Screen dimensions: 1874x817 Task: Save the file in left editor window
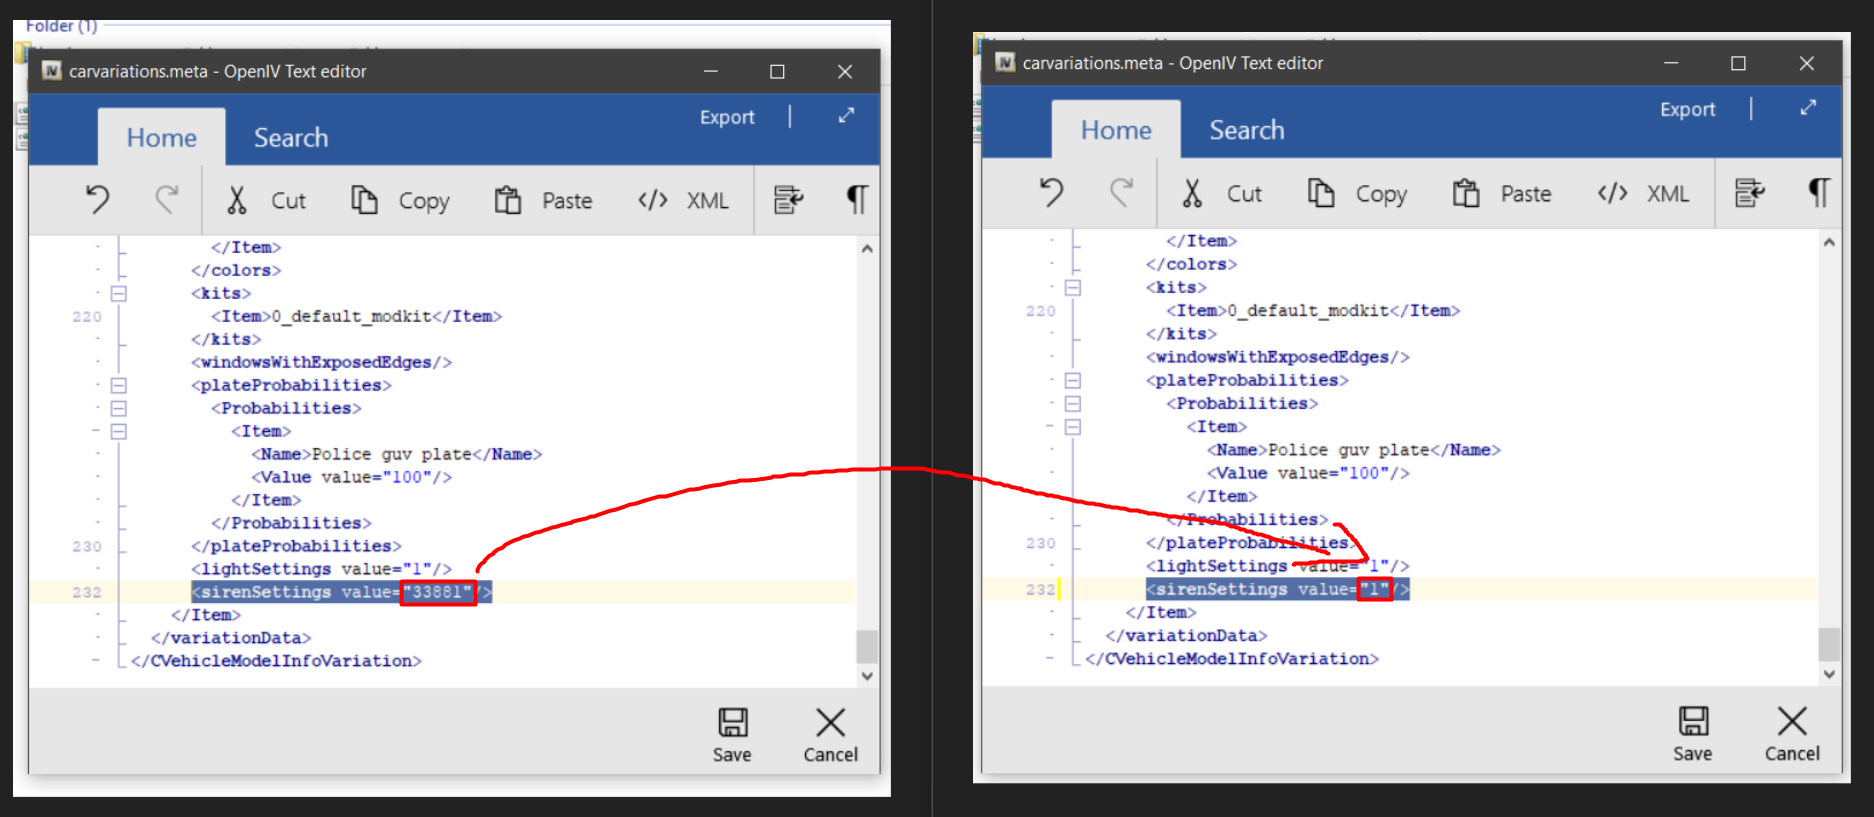tap(732, 735)
